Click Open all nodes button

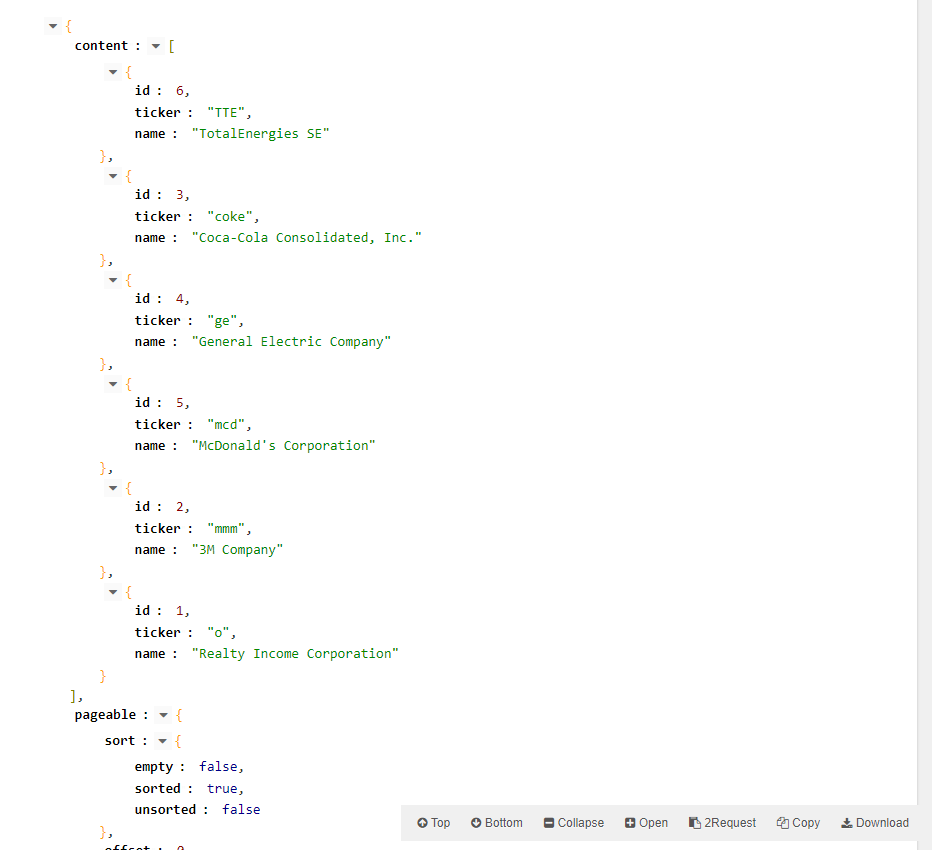646,823
